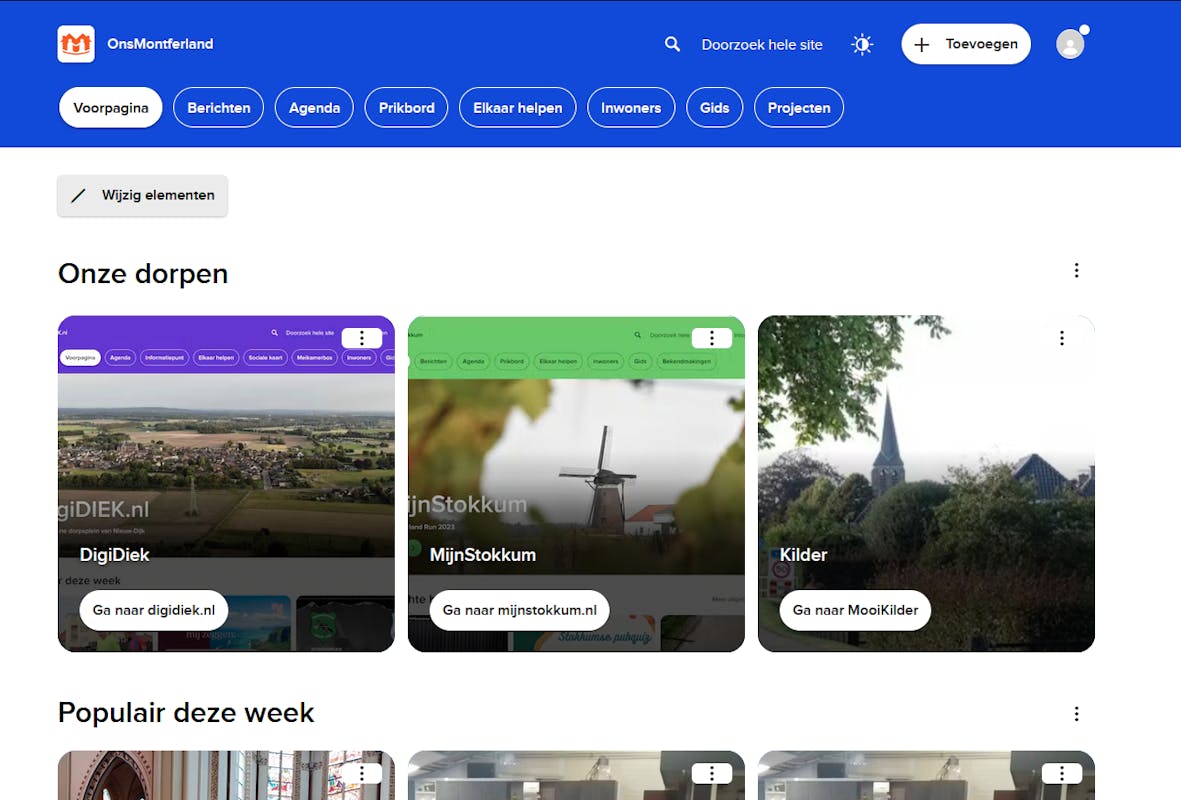
Task: Select the Prikbord tab
Action: 406,108
